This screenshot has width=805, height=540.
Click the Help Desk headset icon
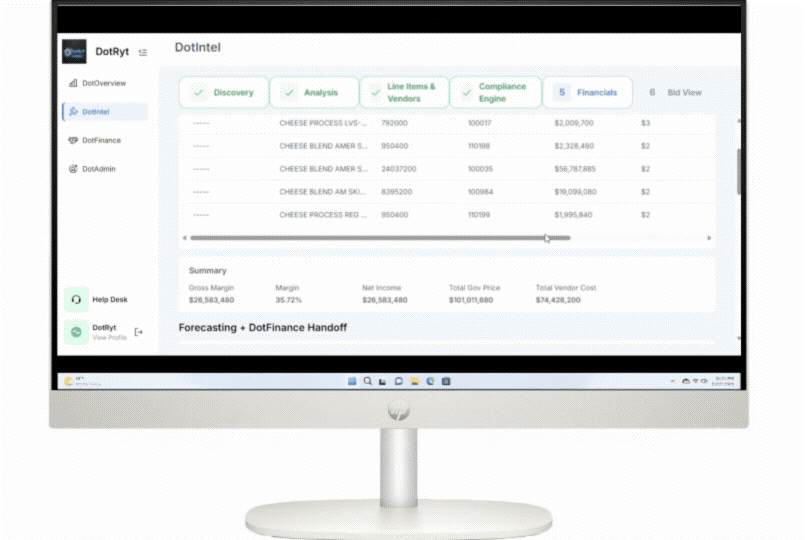pyautogui.click(x=76, y=300)
